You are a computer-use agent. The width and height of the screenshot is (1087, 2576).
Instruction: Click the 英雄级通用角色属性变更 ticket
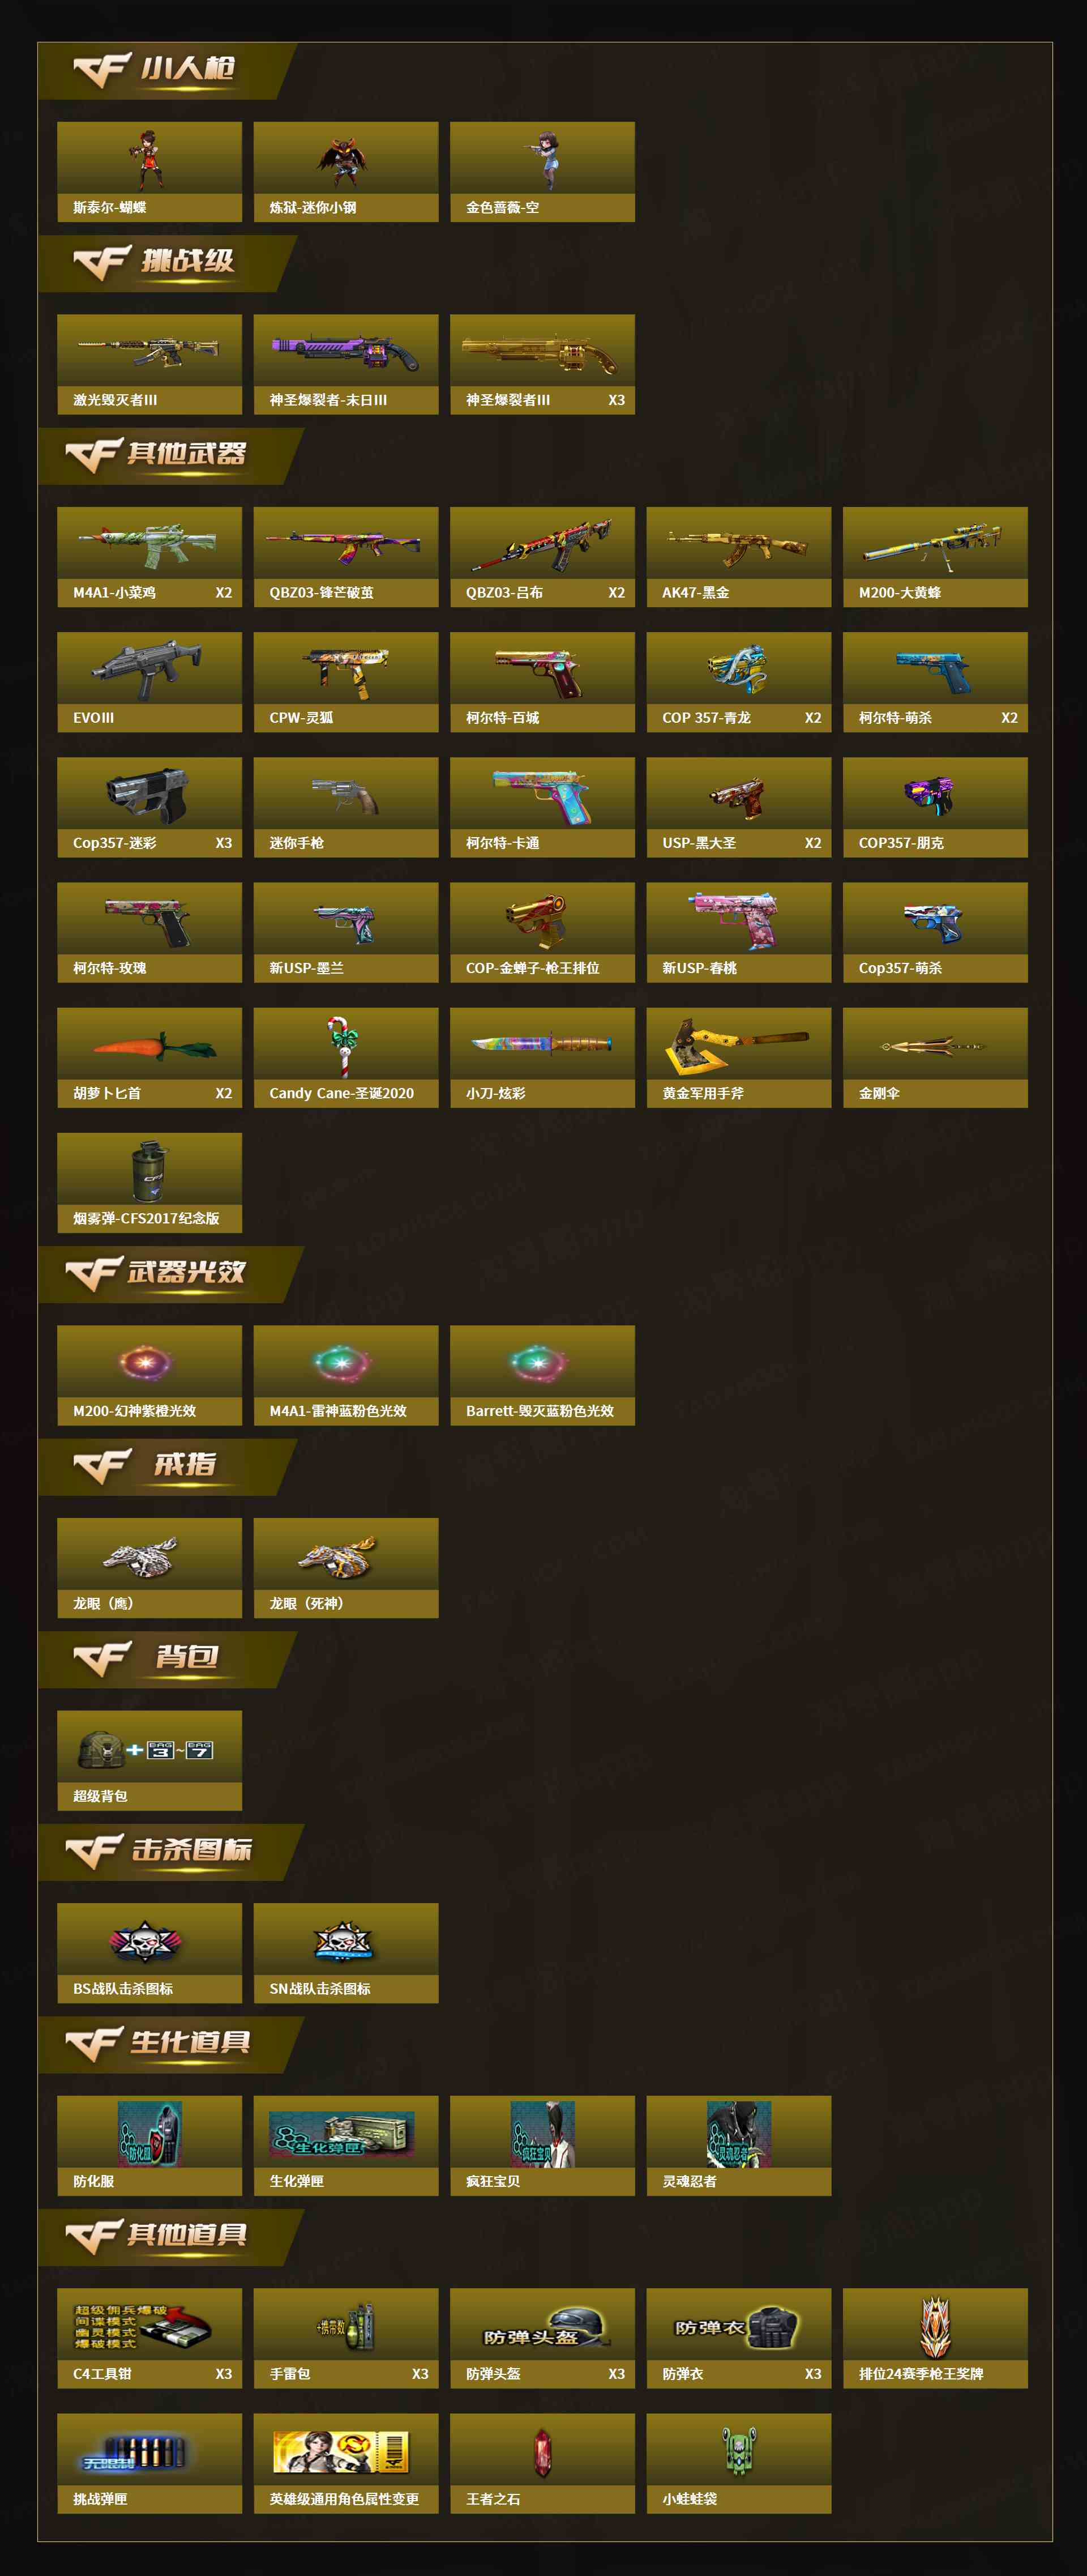coord(346,2463)
